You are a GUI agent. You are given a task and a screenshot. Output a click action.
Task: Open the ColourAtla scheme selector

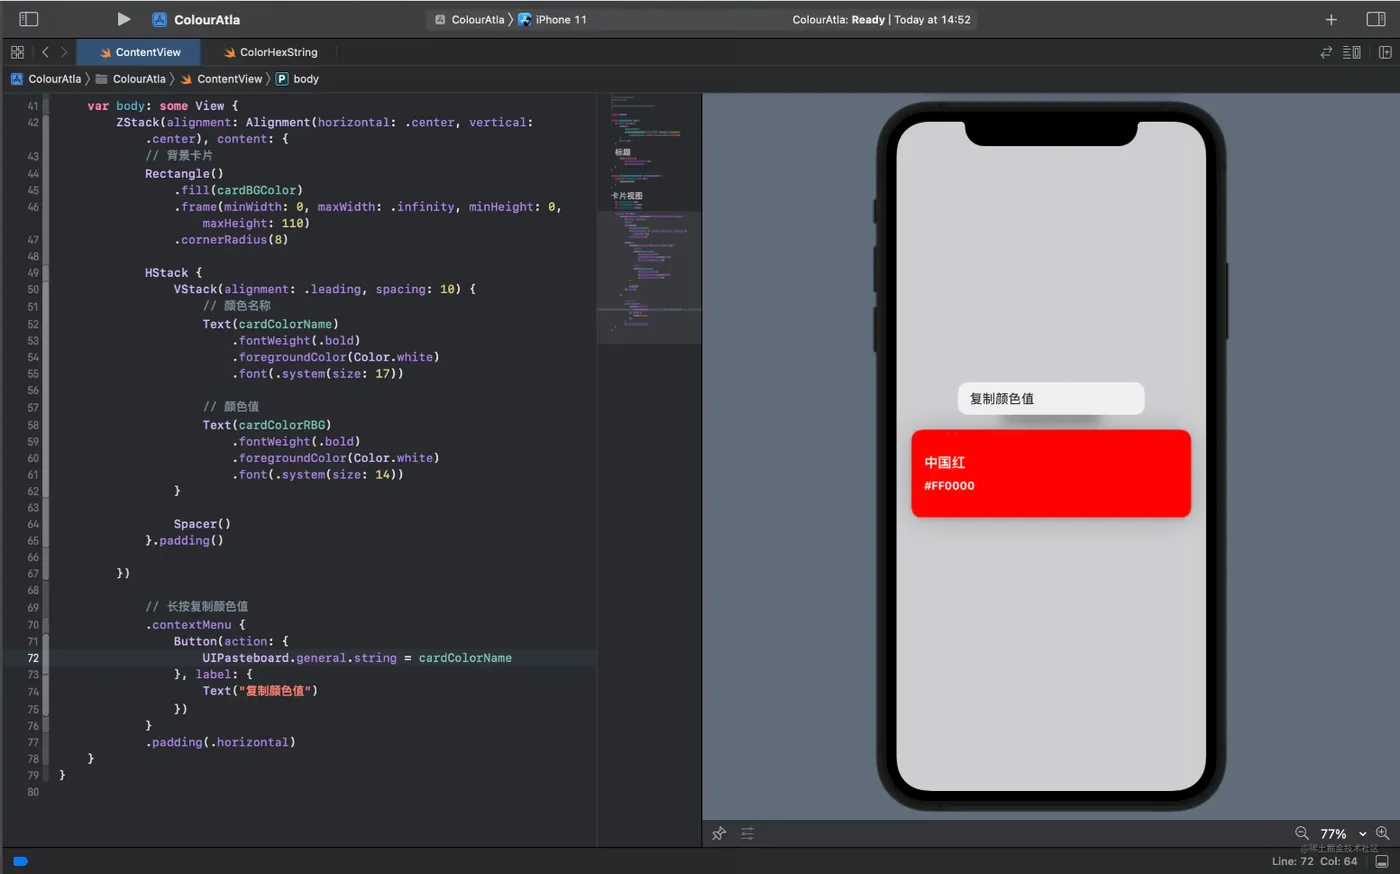469,19
